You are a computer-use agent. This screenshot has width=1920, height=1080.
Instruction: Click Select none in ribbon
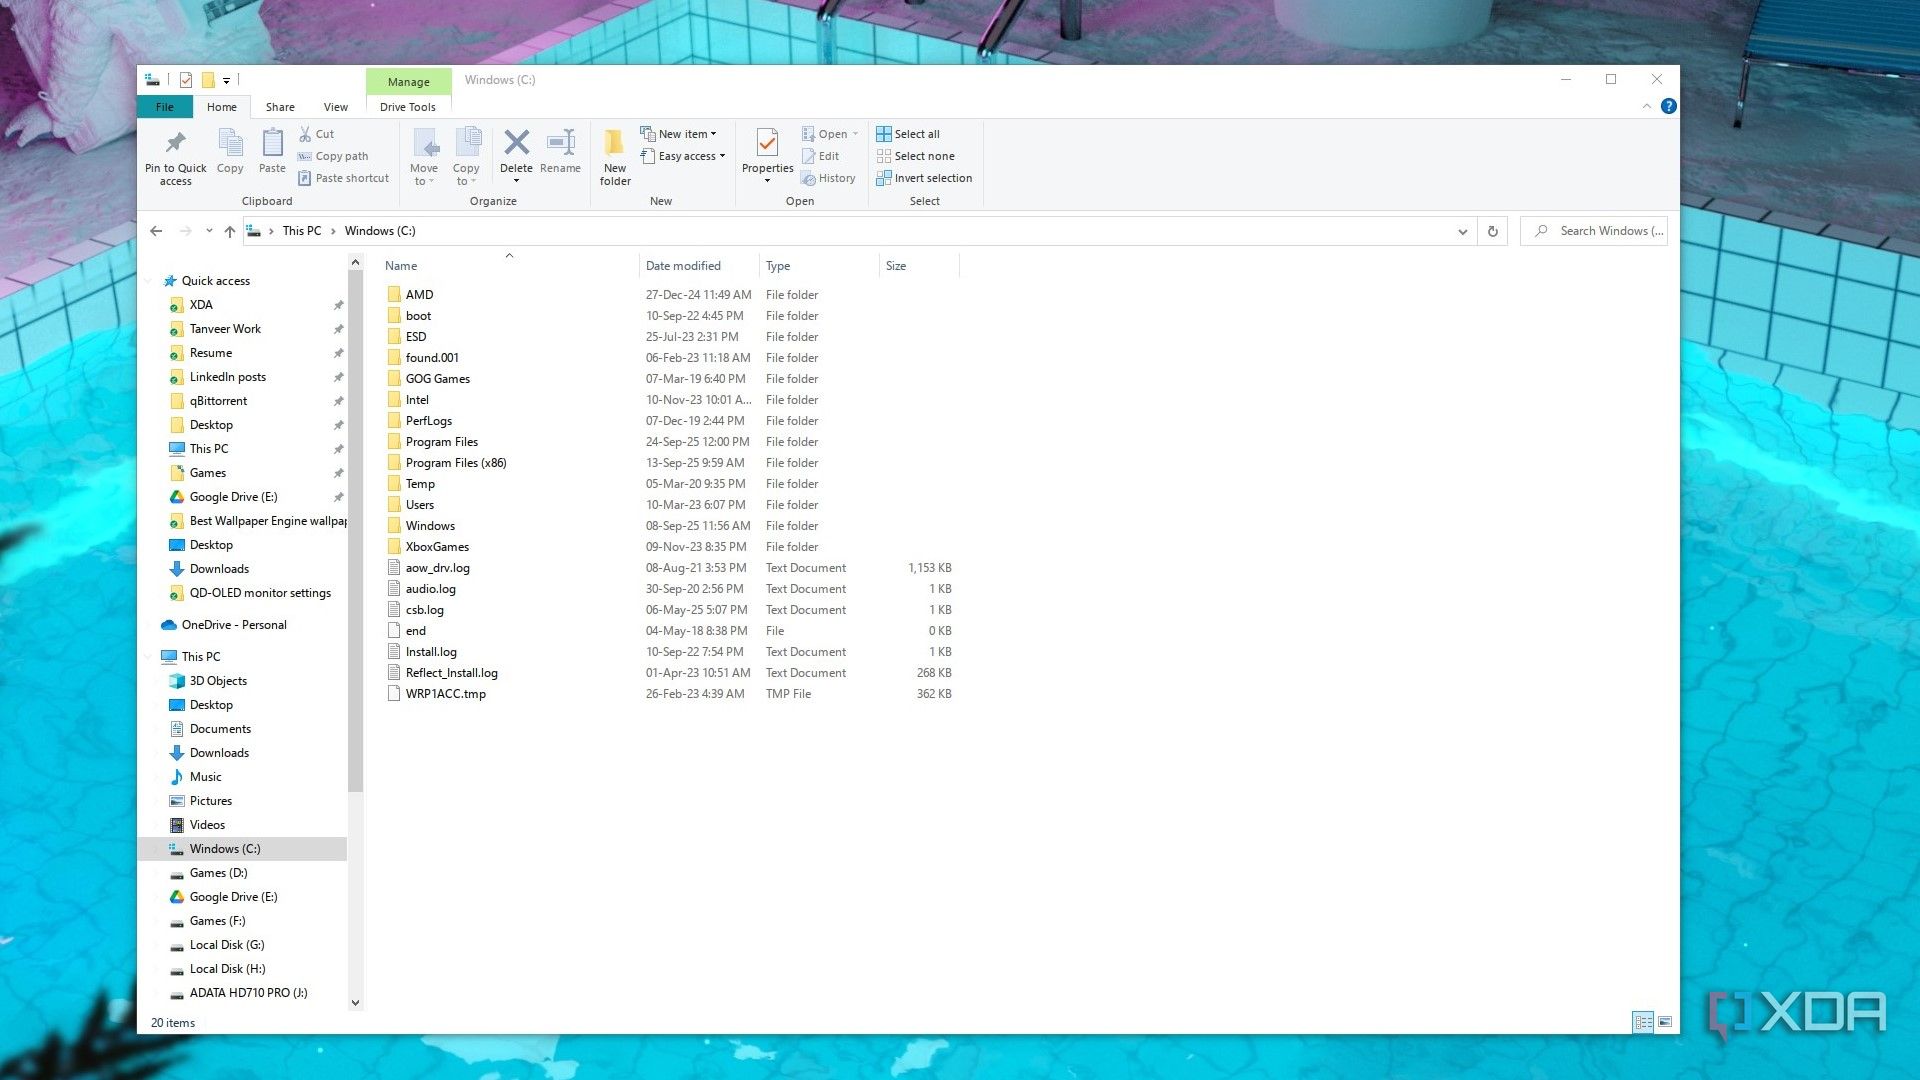point(915,156)
